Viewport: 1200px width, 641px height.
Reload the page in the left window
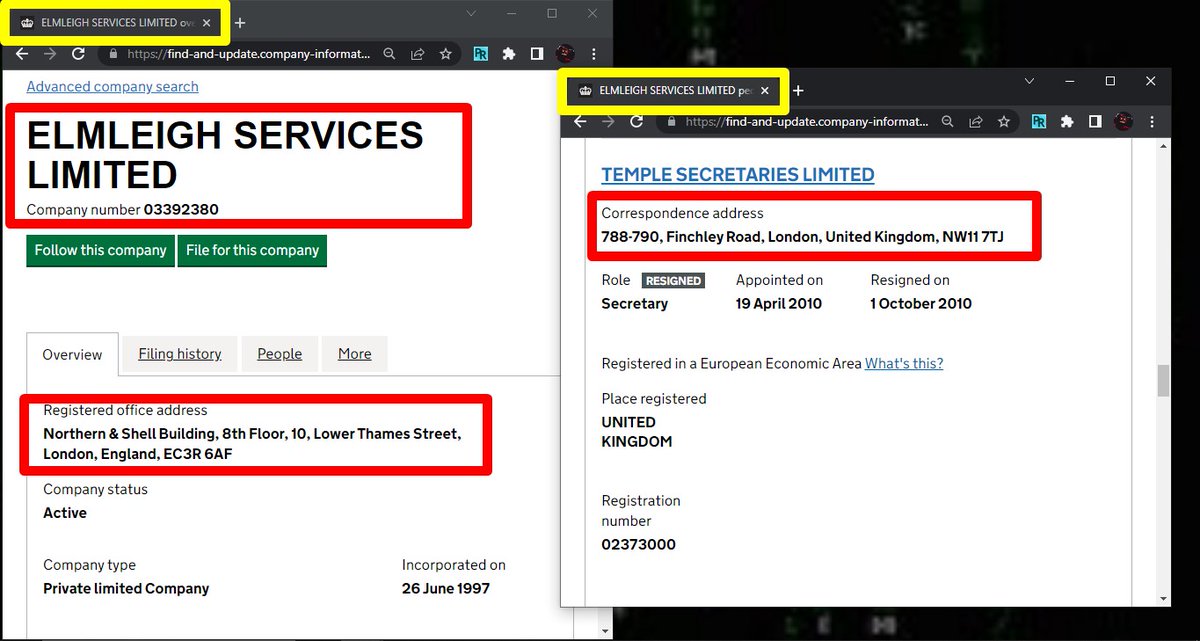pos(78,54)
